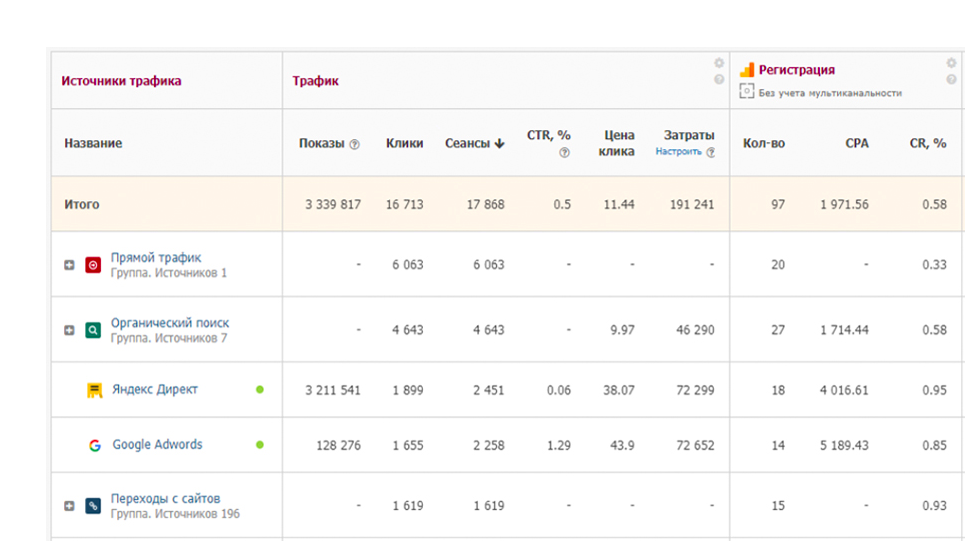The height and width of the screenshot is (550, 973).
Task: Click Яндекс Директ cost 72 299
Action: tap(695, 390)
